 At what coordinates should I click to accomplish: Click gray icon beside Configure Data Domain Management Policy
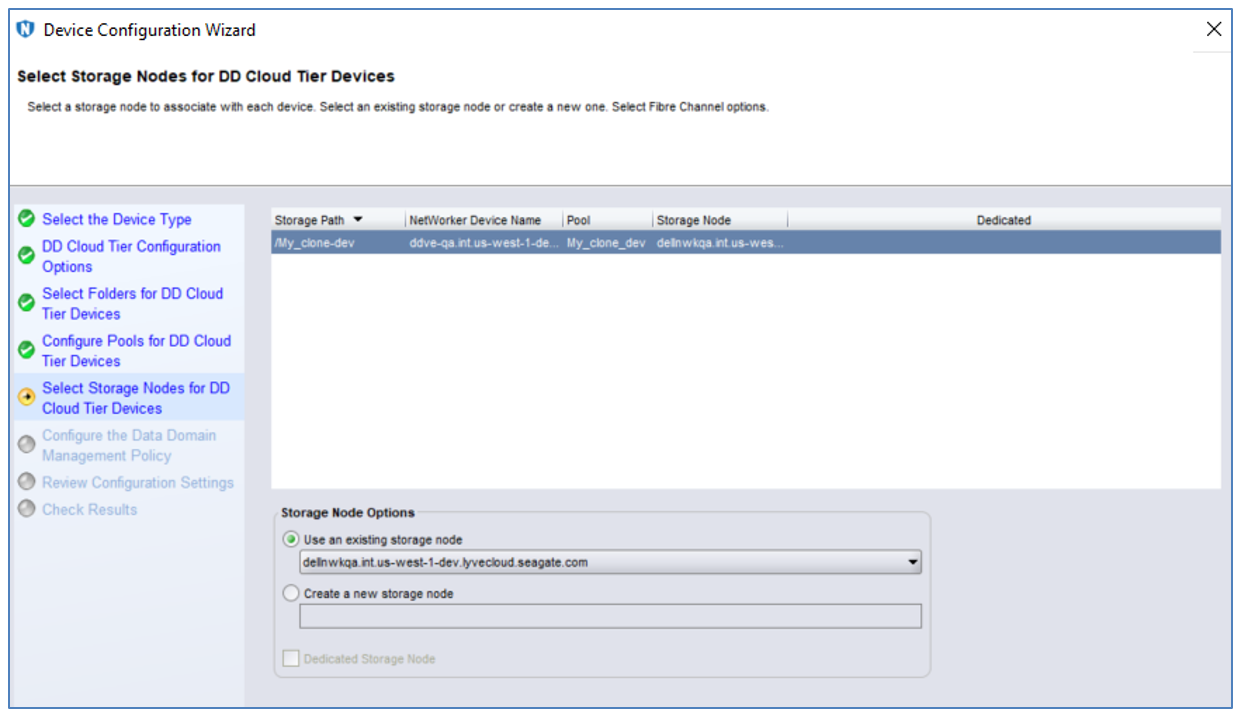pos(27,445)
